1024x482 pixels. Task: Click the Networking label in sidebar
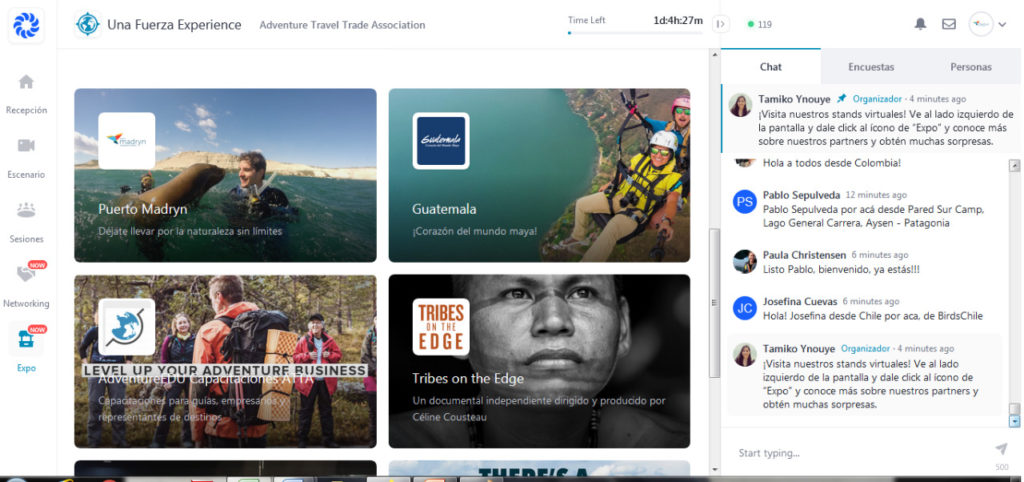pyautogui.click(x=26, y=304)
